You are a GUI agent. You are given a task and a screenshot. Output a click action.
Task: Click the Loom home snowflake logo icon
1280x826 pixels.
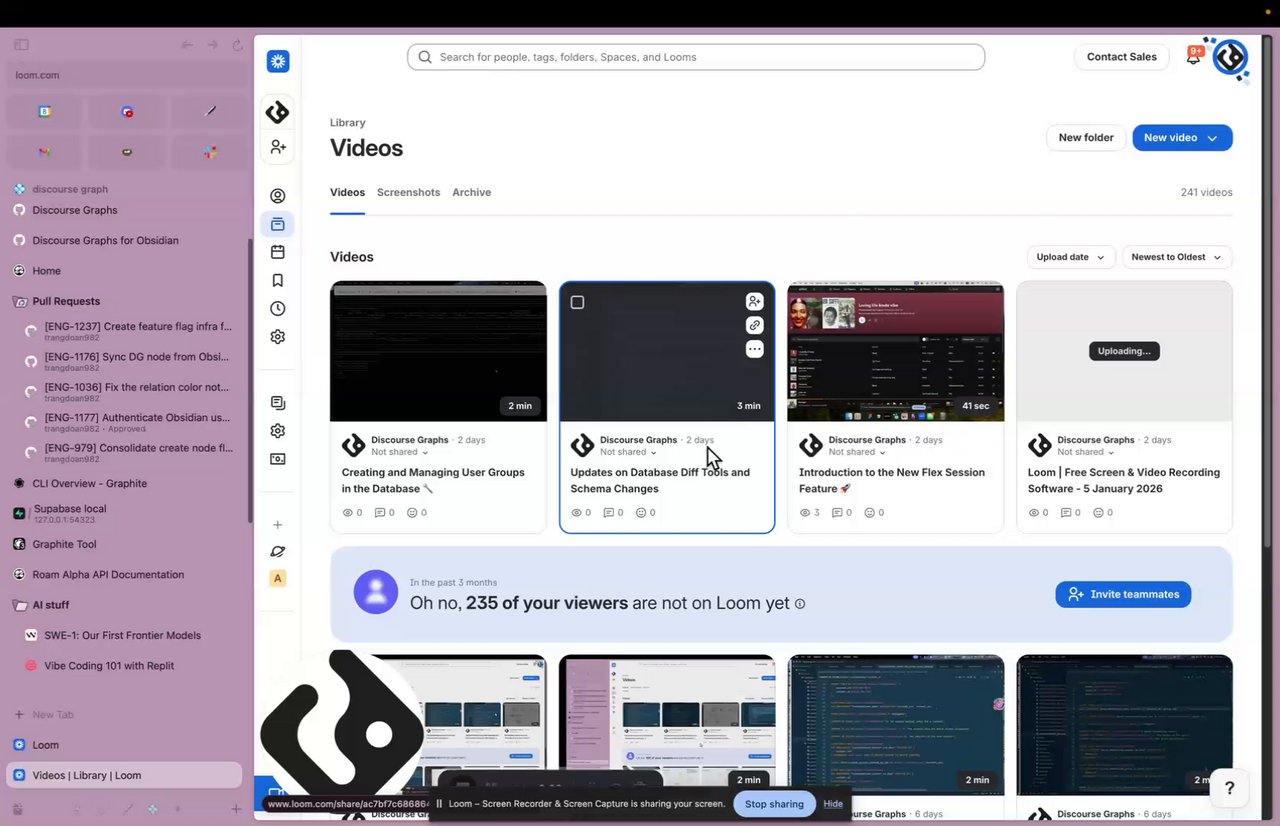coord(278,61)
